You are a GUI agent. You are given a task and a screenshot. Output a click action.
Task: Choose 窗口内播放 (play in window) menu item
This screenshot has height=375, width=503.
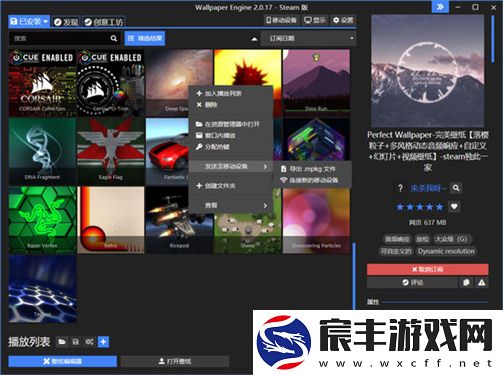(x=231, y=135)
